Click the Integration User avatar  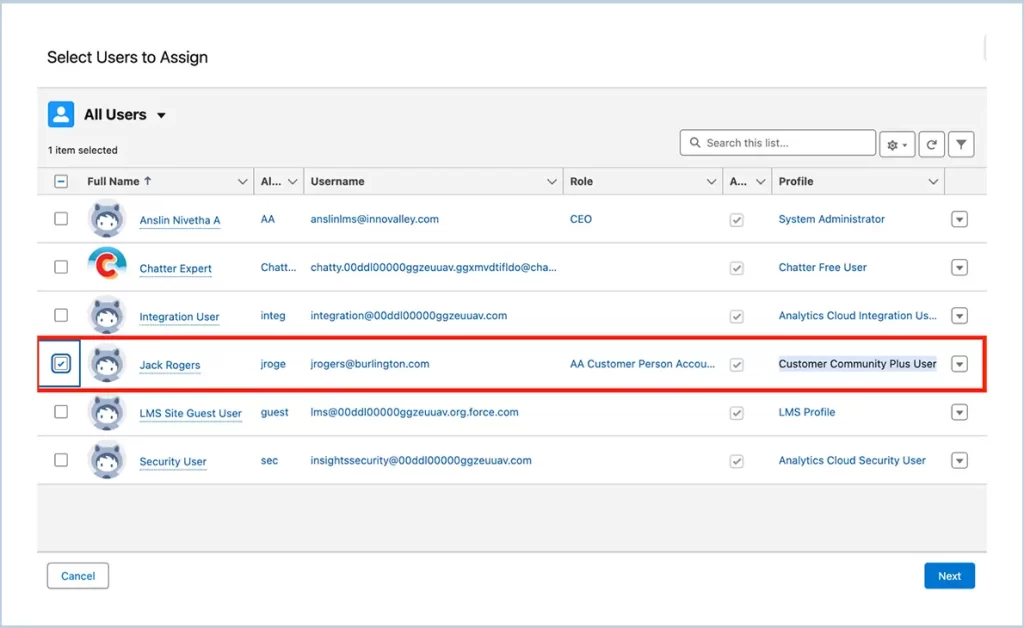click(x=106, y=316)
